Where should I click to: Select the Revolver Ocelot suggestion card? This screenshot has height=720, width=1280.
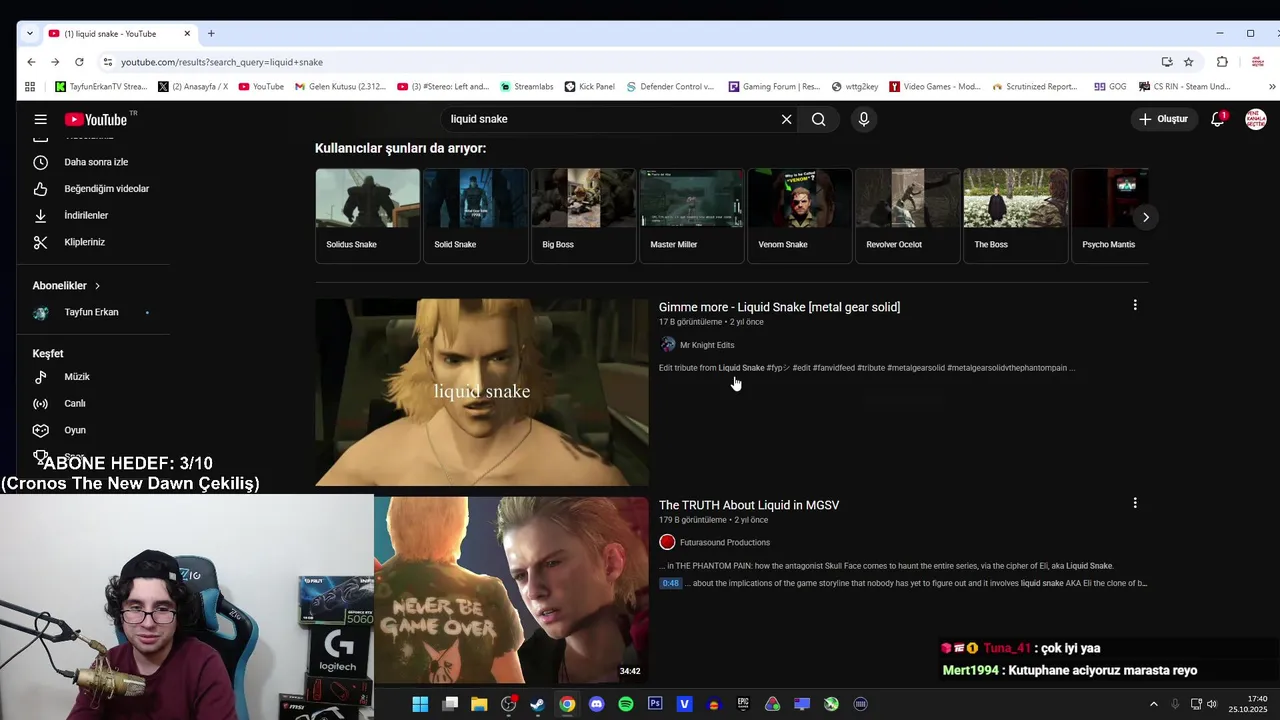pyautogui.click(x=908, y=216)
